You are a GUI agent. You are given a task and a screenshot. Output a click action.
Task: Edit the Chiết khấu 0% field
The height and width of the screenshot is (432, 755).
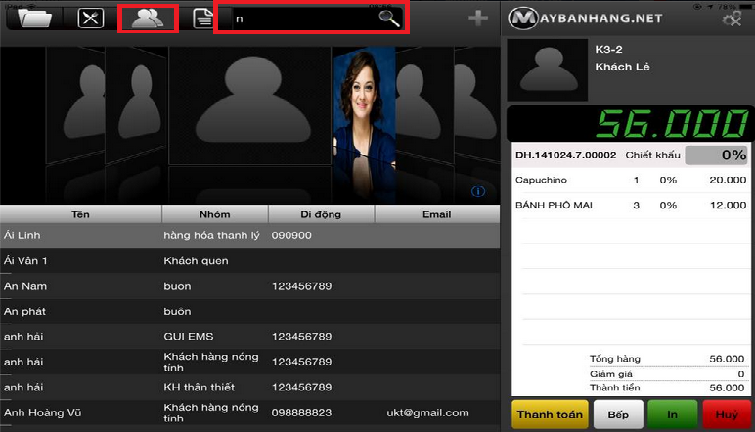[x=716, y=155]
